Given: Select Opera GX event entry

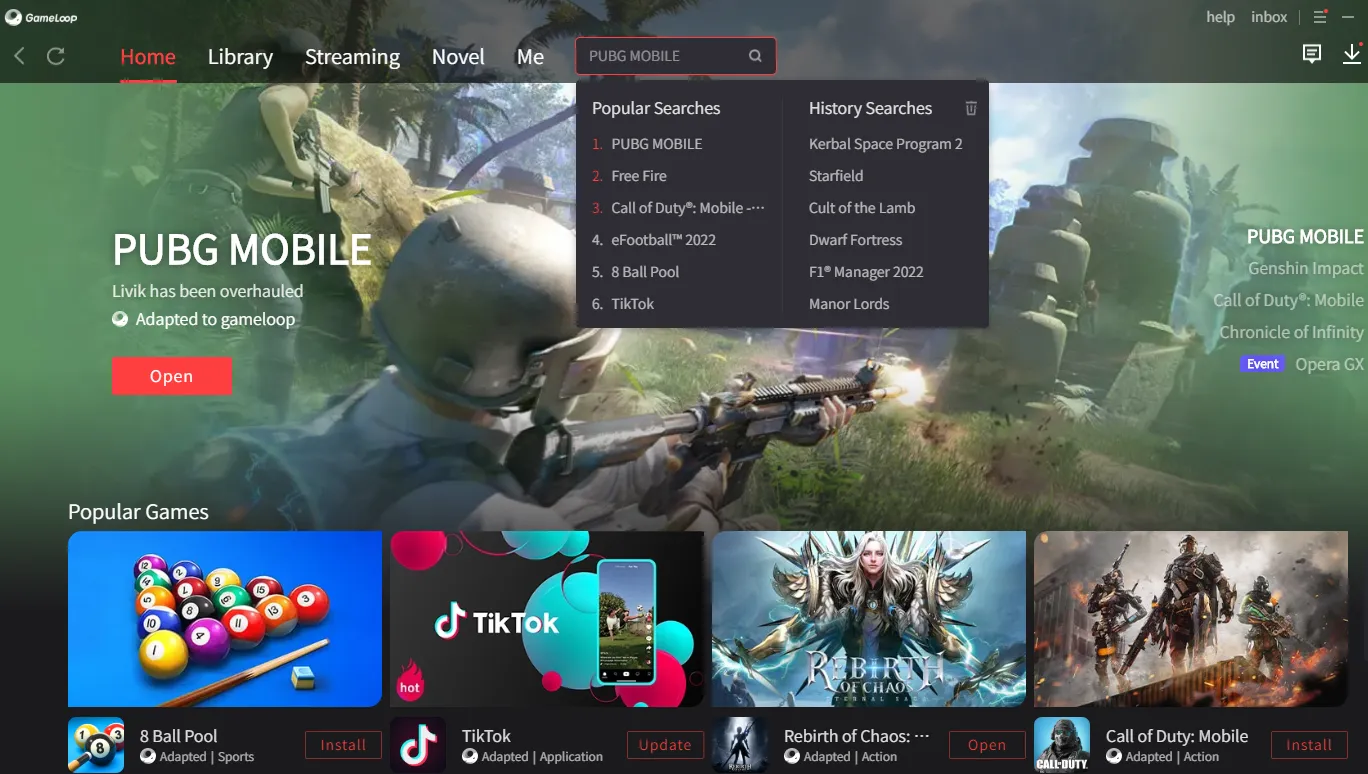Looking at the screenshot, I should [1329, 364].
